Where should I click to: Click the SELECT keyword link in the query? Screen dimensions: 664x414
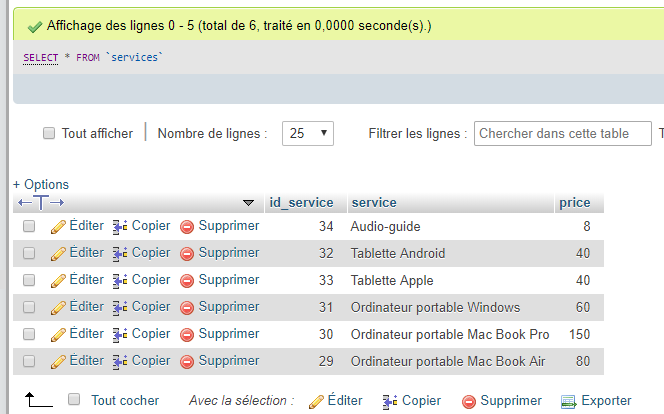click(x=41, y=58)
